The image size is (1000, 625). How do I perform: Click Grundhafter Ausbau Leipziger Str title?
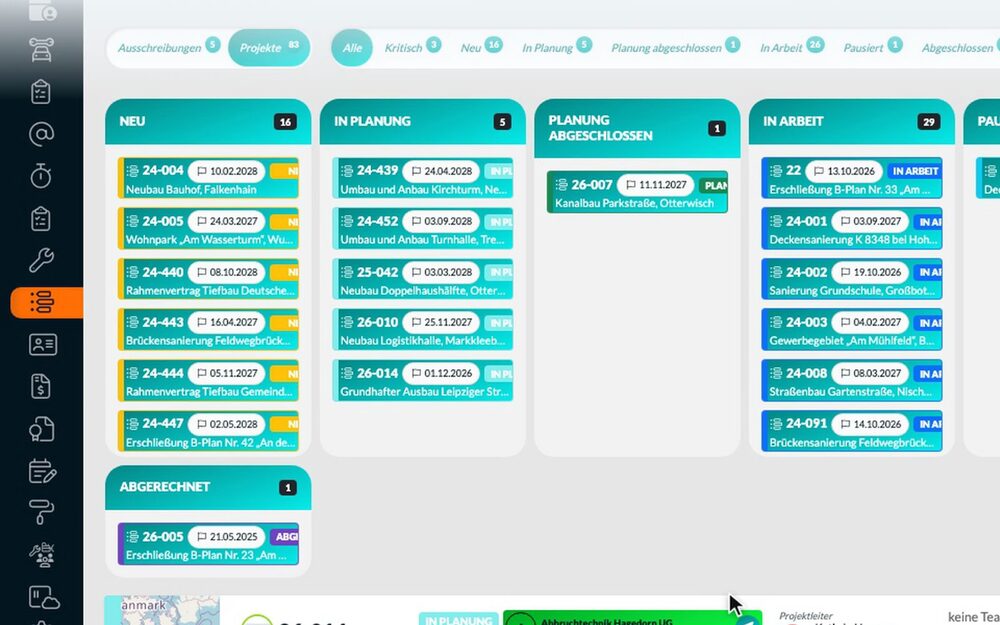(423, 392)
